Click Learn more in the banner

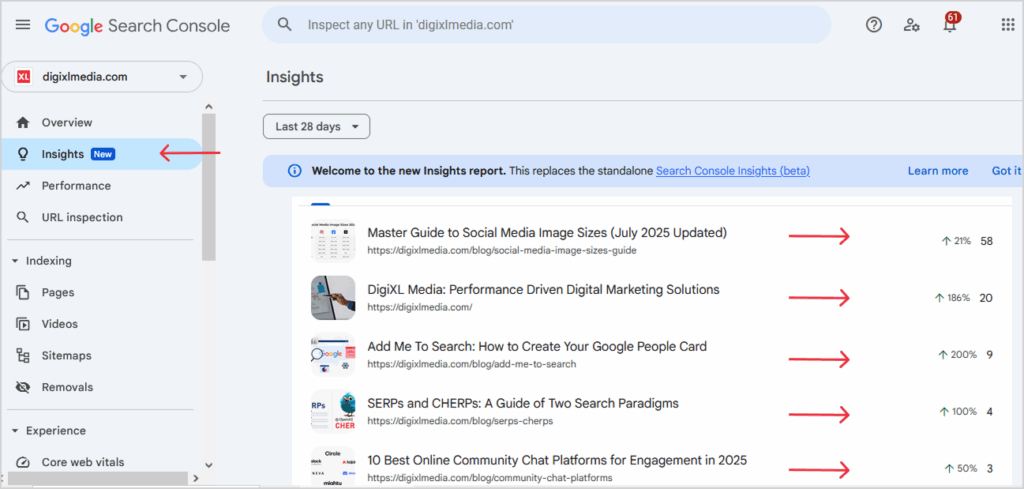[938, 171]
